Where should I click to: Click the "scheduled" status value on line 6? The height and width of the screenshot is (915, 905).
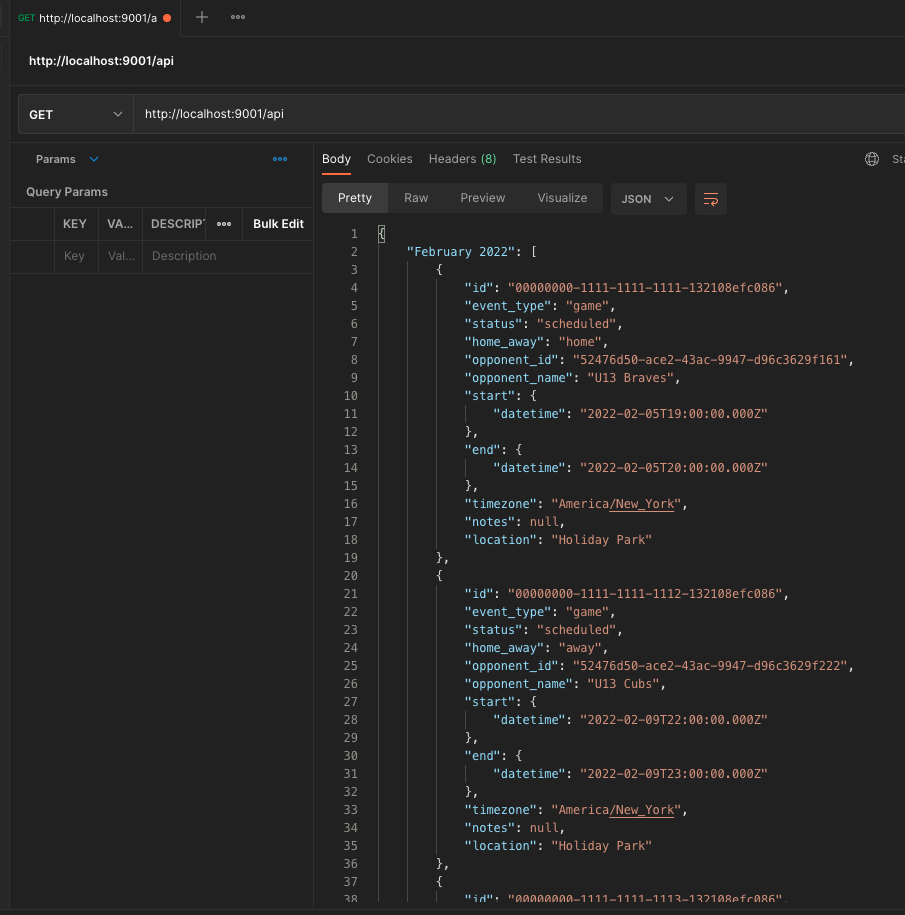576,324
